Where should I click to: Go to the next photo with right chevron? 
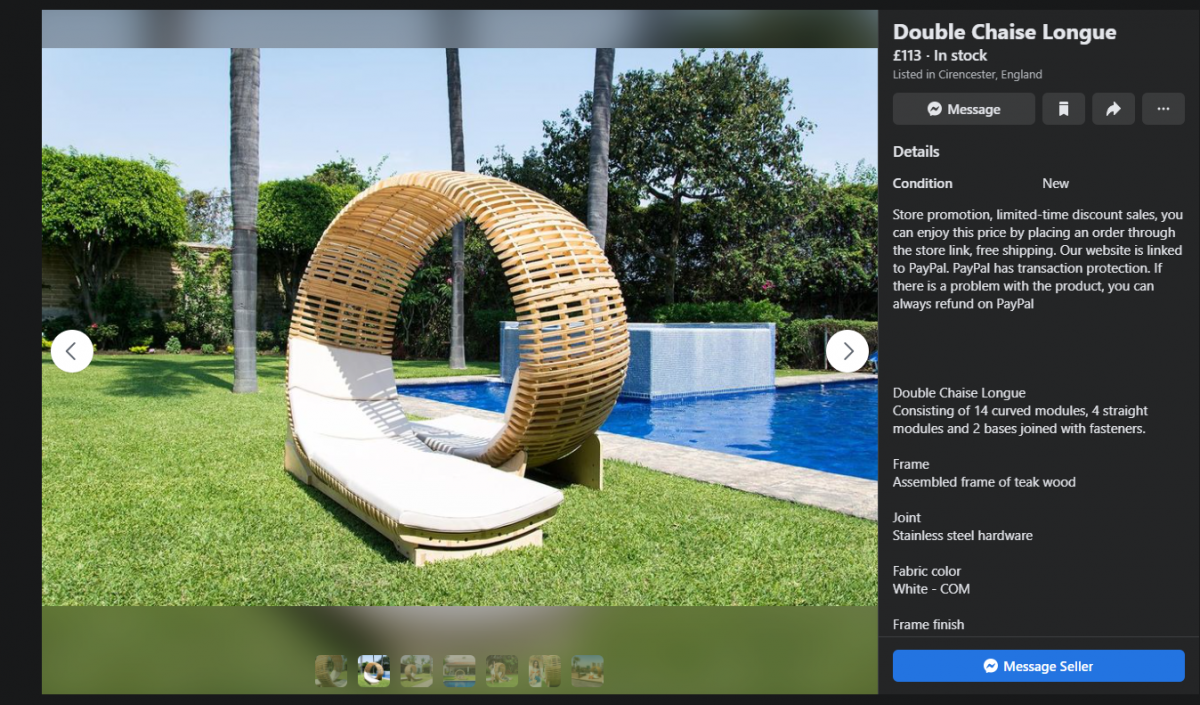coord(847,351)
